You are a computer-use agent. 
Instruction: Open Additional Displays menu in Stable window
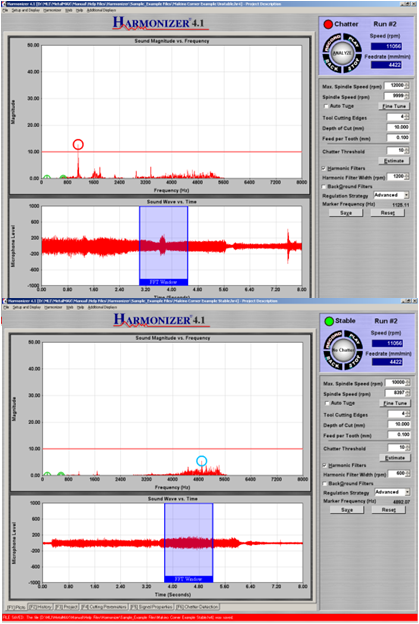click(102, 307)
